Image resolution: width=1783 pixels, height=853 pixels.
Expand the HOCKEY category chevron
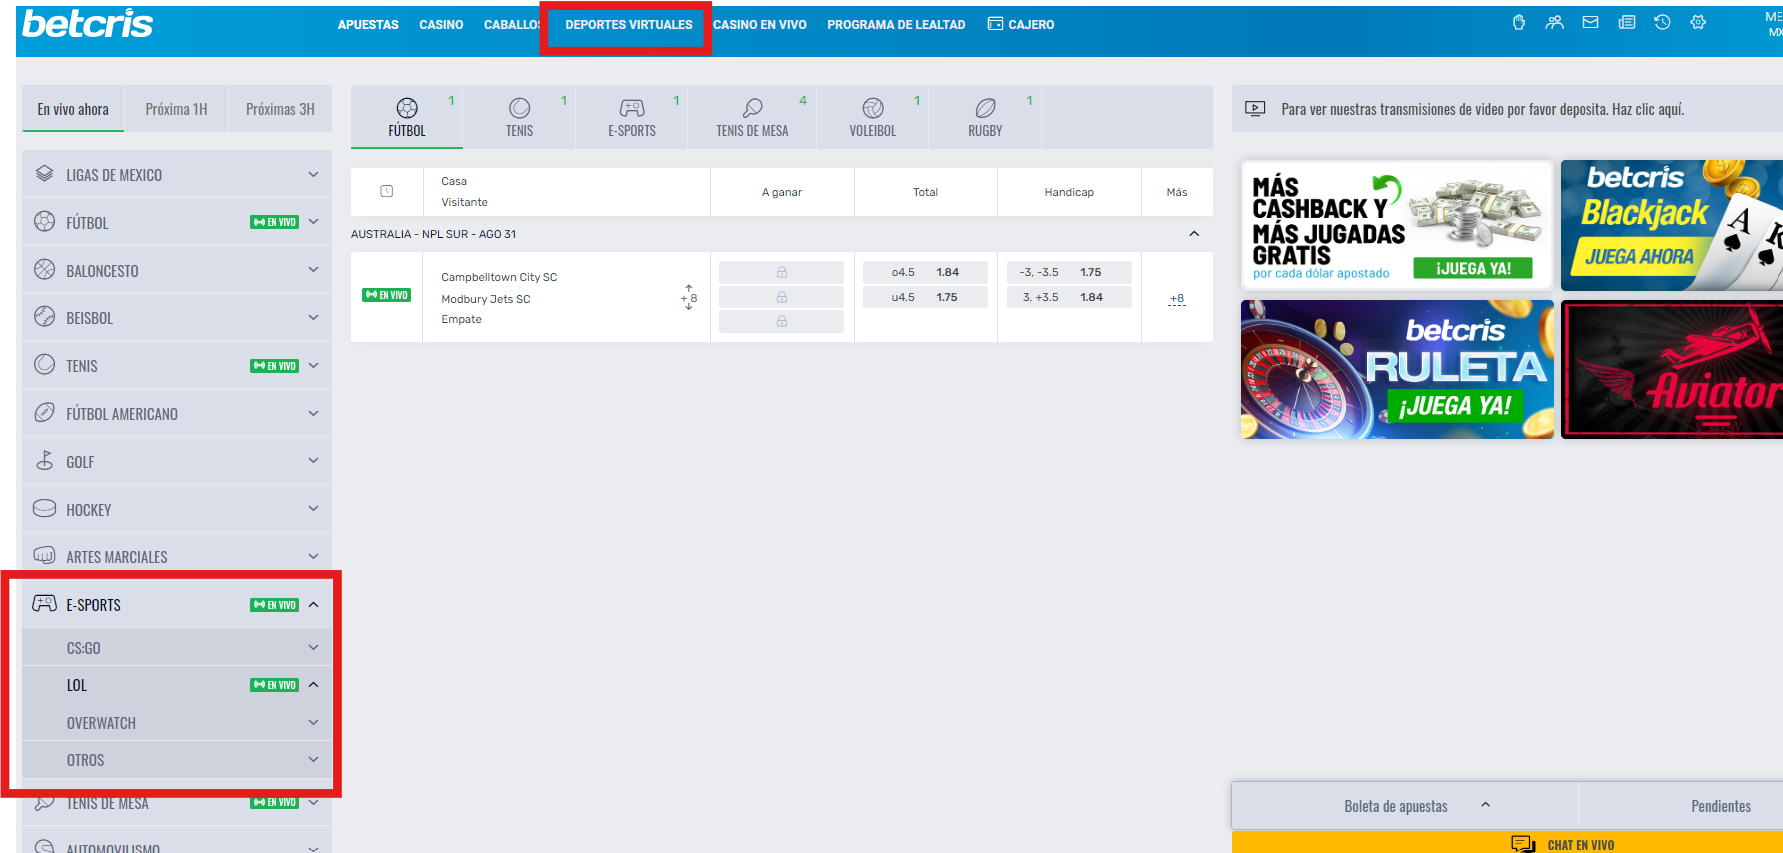click(313, 509)
